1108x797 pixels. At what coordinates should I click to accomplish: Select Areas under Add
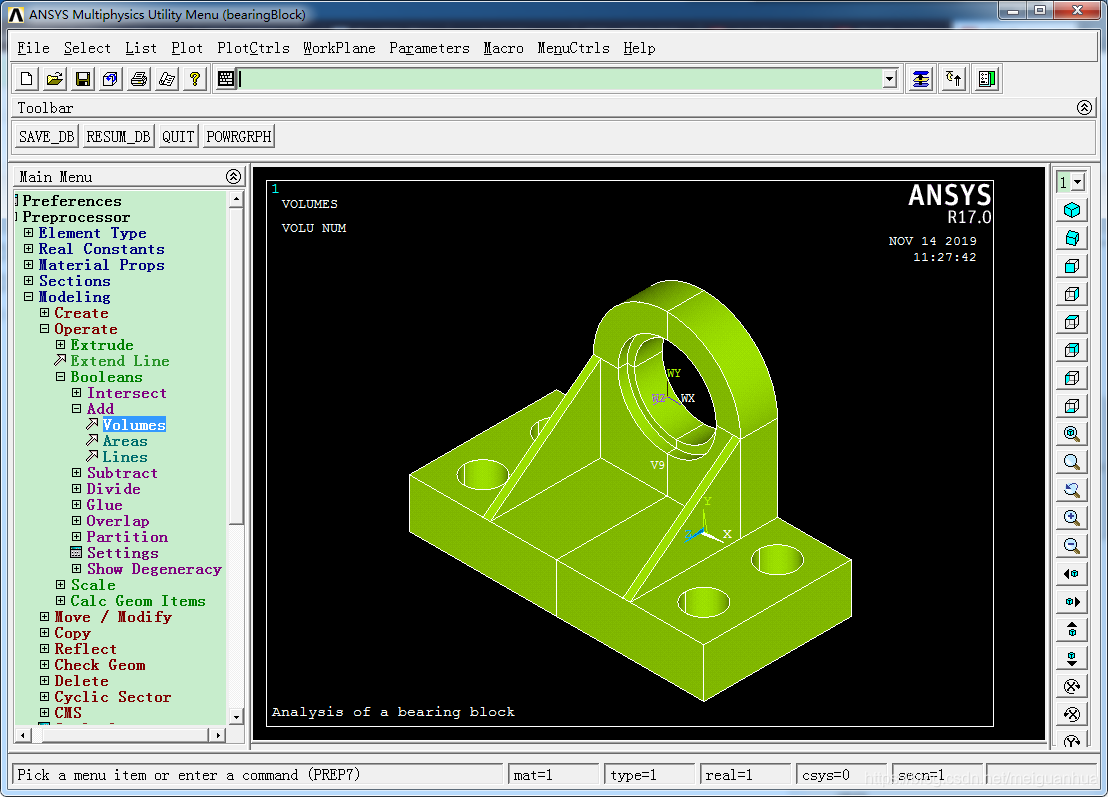[x=125, y=441]
